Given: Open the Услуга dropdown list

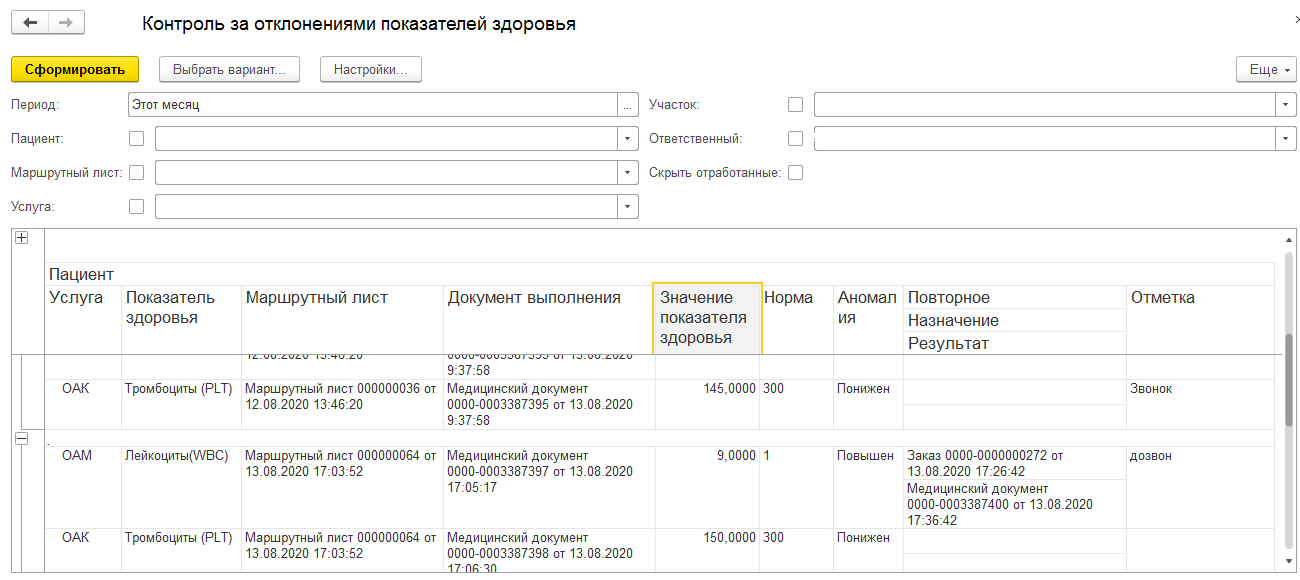Looking at the screenshot, I should click(628, 207).
